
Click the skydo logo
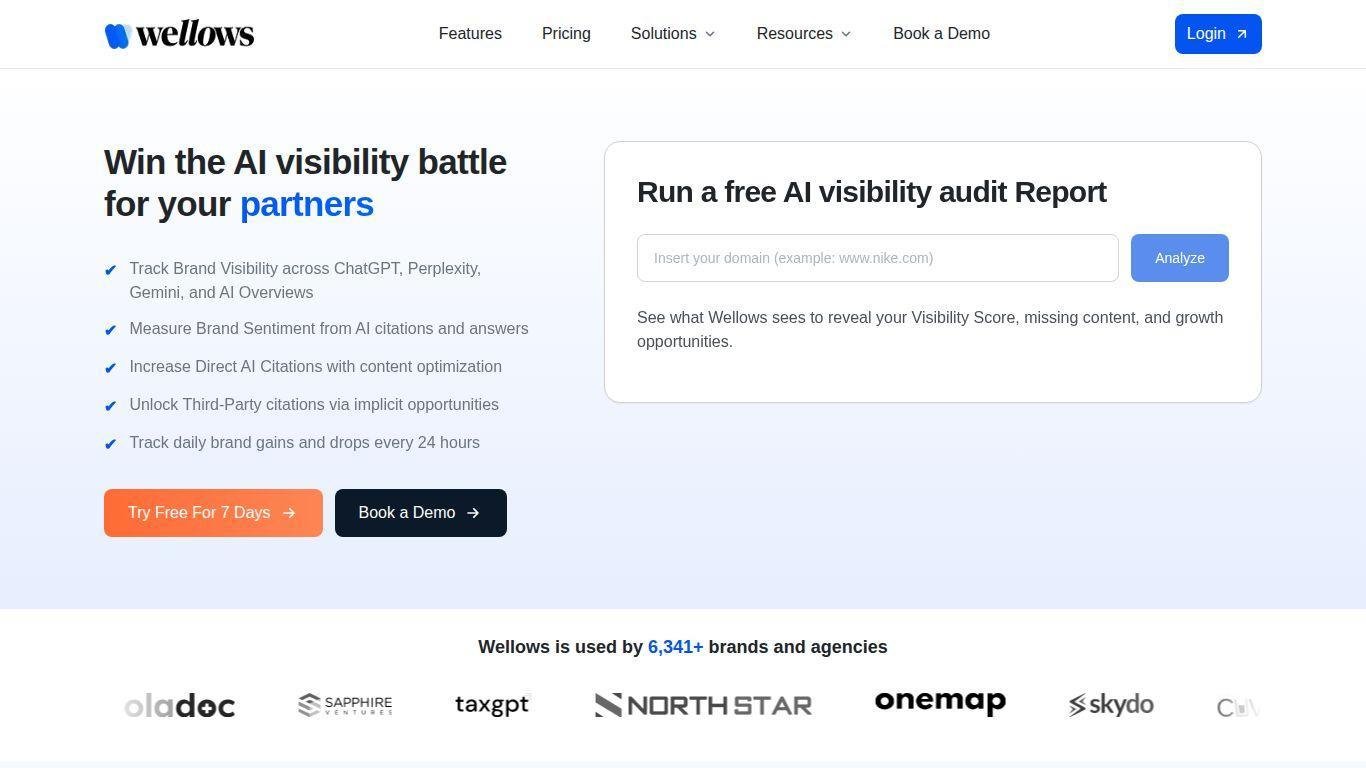1111,705
